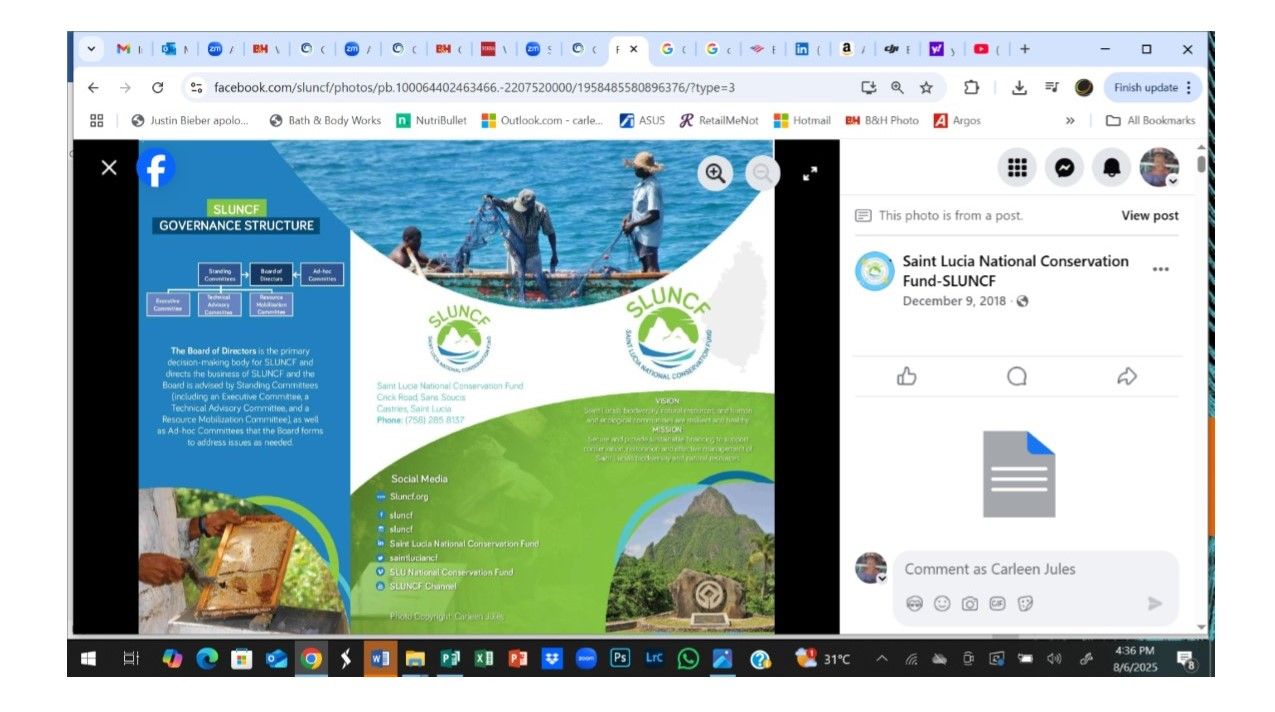Open Saint Lucia National Conservation Fund-SLUNCF page
Image resolution: width=1275 pixels, height=712 pixels.
pyautogui.click(x=1015, y=270)
